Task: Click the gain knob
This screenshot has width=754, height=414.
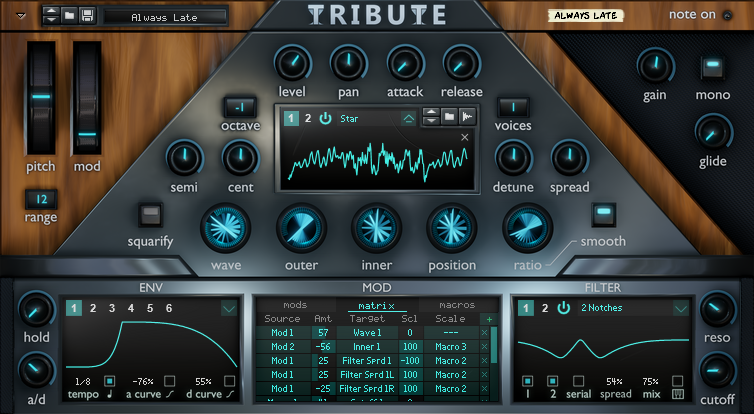Action: 655,66
